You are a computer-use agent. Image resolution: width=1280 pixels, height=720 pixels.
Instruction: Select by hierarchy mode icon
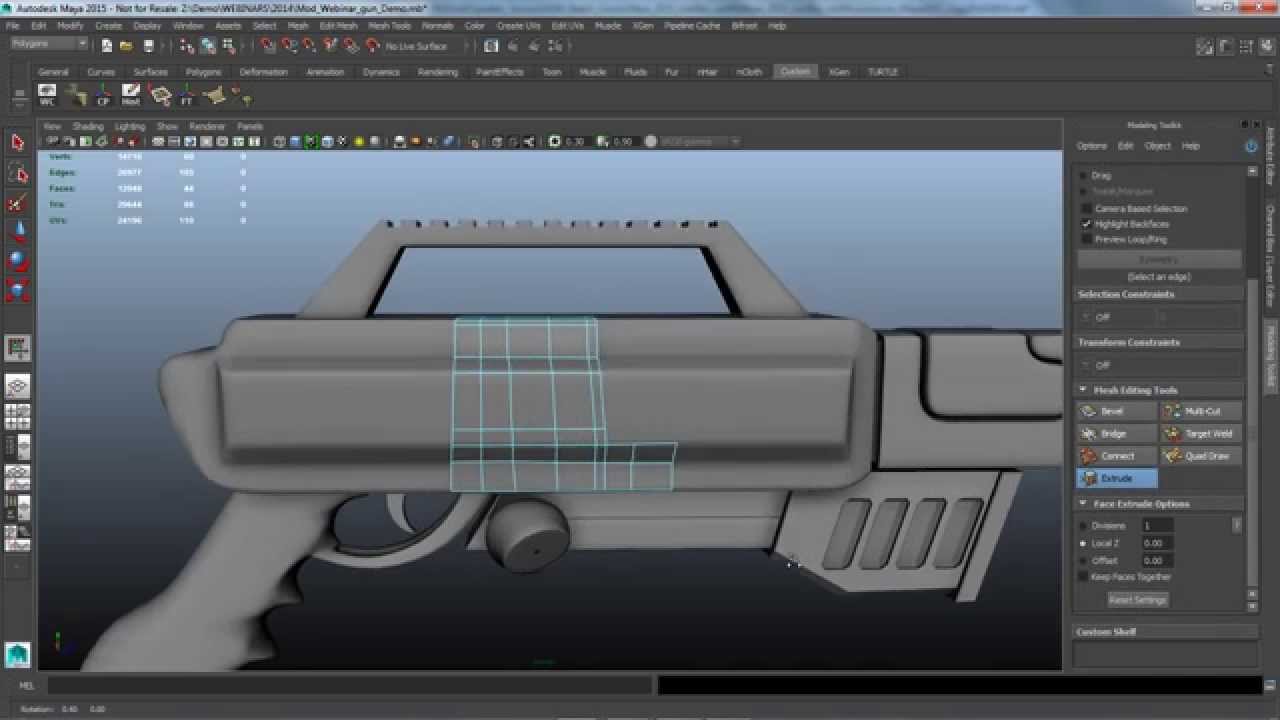click(x=187, y=46)
